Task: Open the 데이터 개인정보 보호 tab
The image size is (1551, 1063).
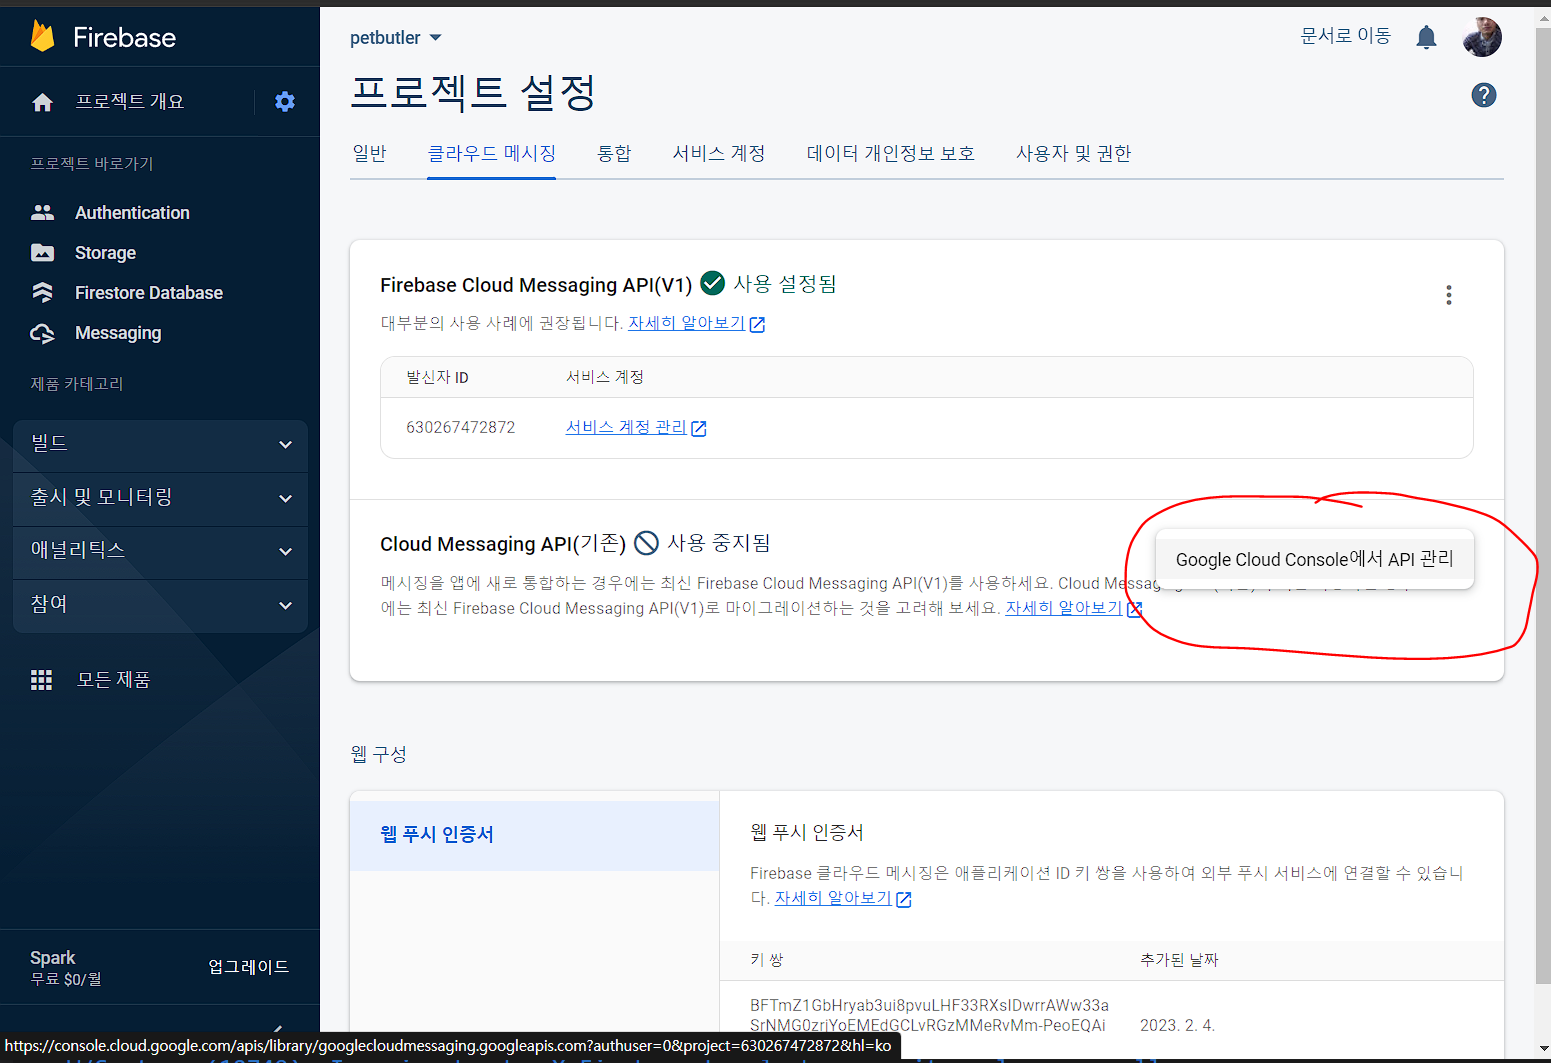Action: (x=891, y=153)
